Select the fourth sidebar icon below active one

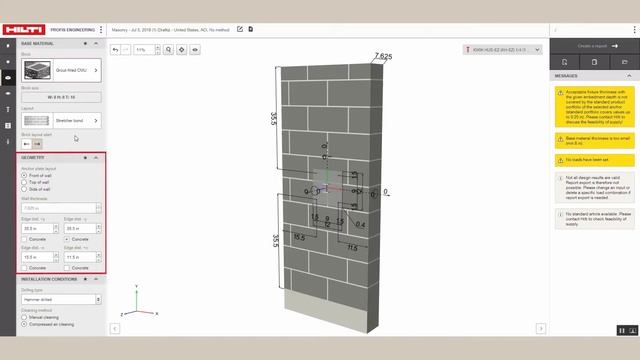click(x=8, y=93)
